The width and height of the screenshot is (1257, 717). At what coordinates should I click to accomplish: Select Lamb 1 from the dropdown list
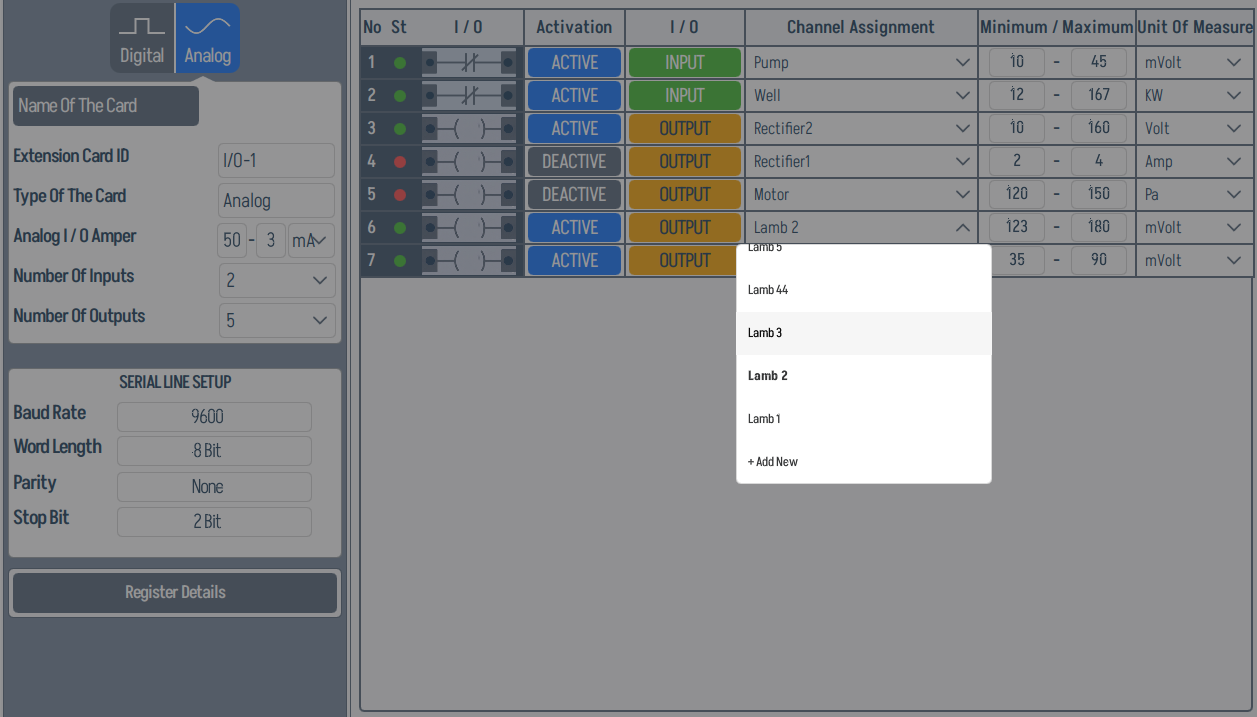pyautogui.click(x=864, y=419)
